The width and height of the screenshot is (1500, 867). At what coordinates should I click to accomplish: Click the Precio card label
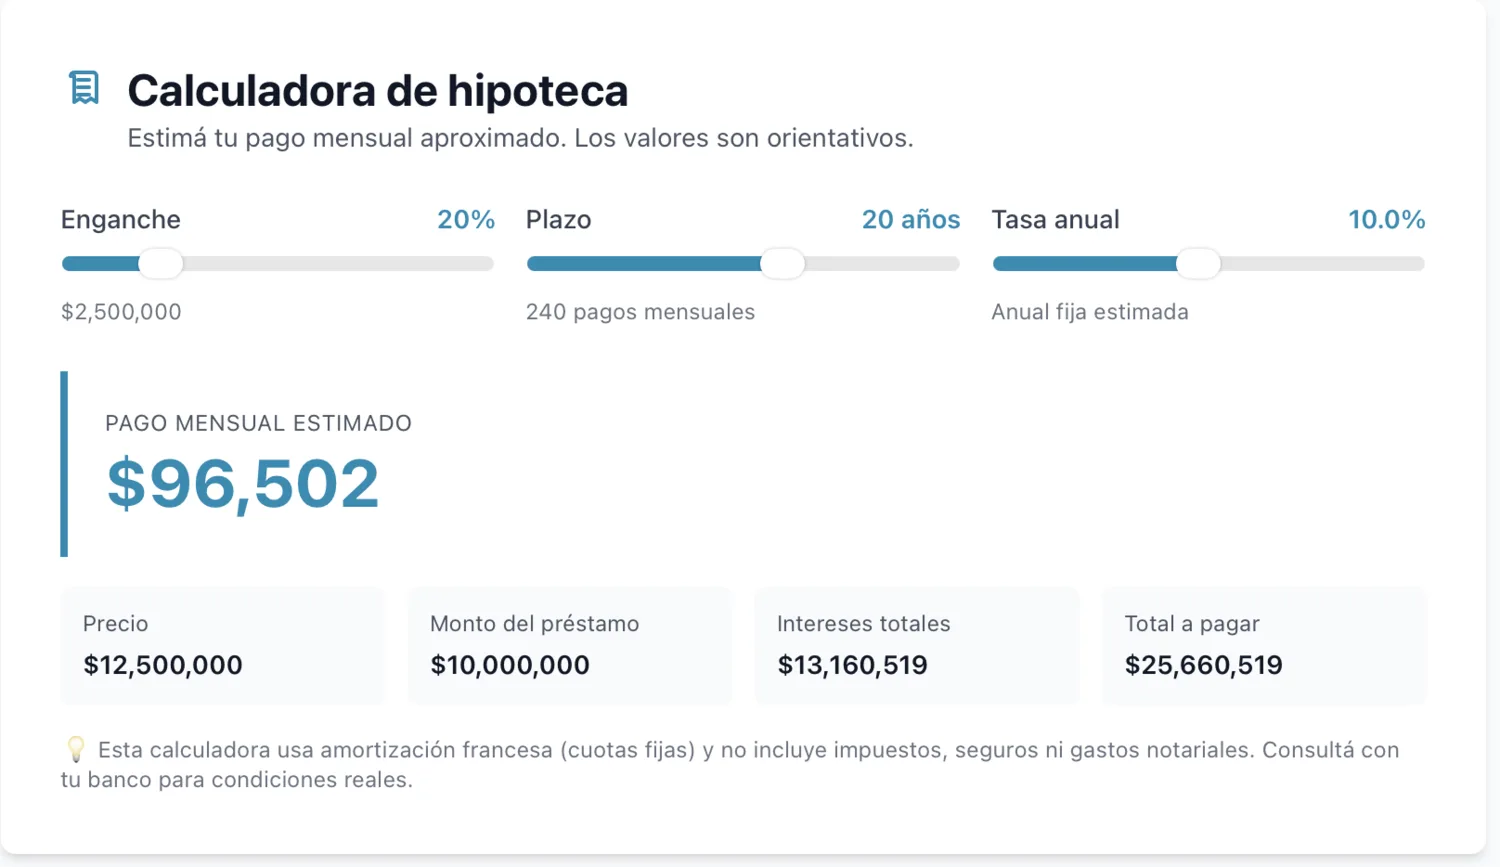(116, 624)
